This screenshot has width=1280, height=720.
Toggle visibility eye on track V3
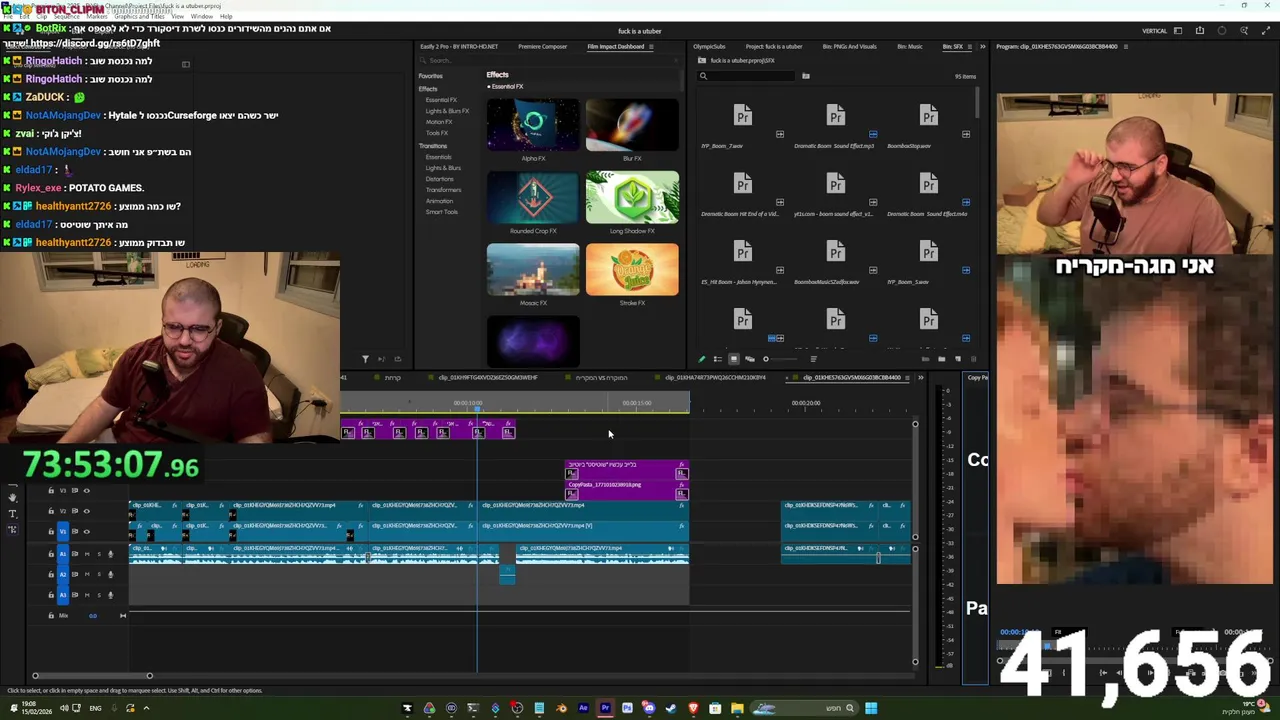coord(87,490)
